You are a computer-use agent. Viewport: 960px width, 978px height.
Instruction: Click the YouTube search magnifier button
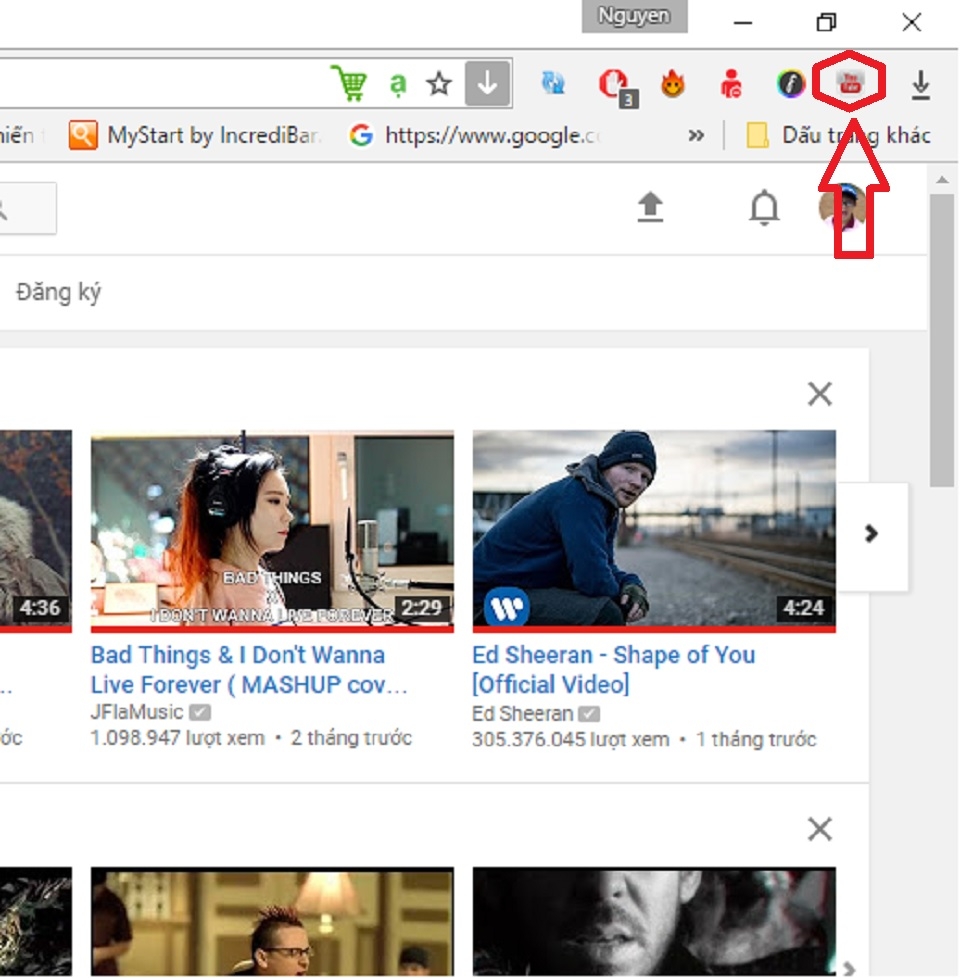(x=25, y=208)
